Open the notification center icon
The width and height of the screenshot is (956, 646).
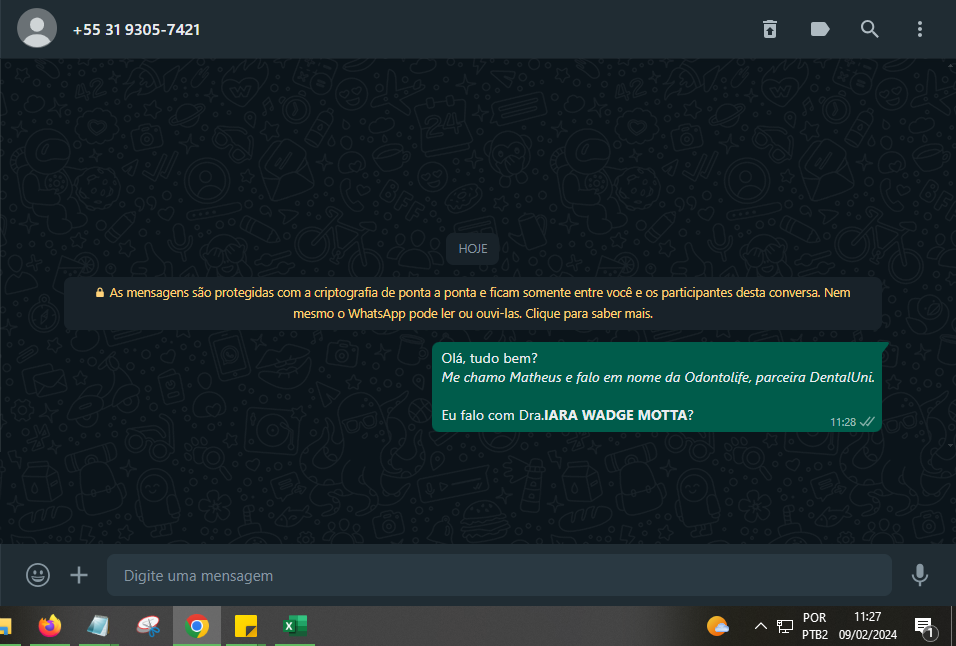(x=925, y=627)
